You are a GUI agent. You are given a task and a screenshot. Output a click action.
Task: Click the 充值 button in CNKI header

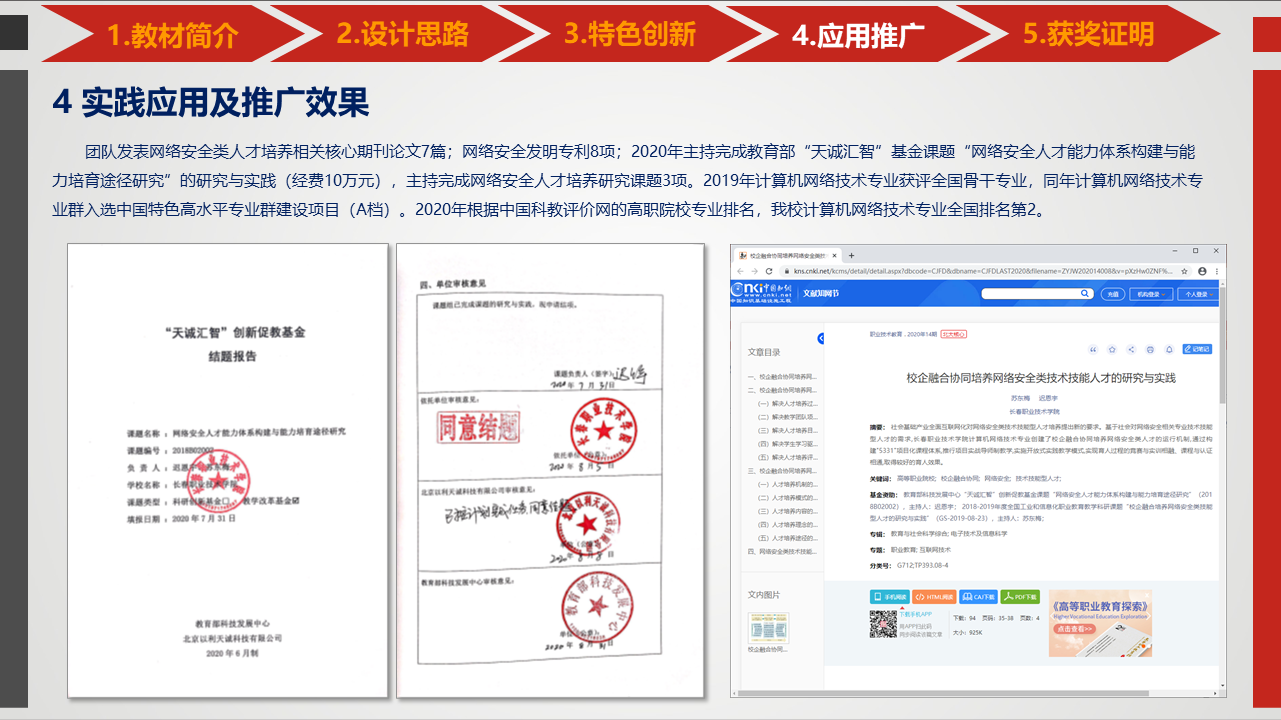tap(1114, 294)
